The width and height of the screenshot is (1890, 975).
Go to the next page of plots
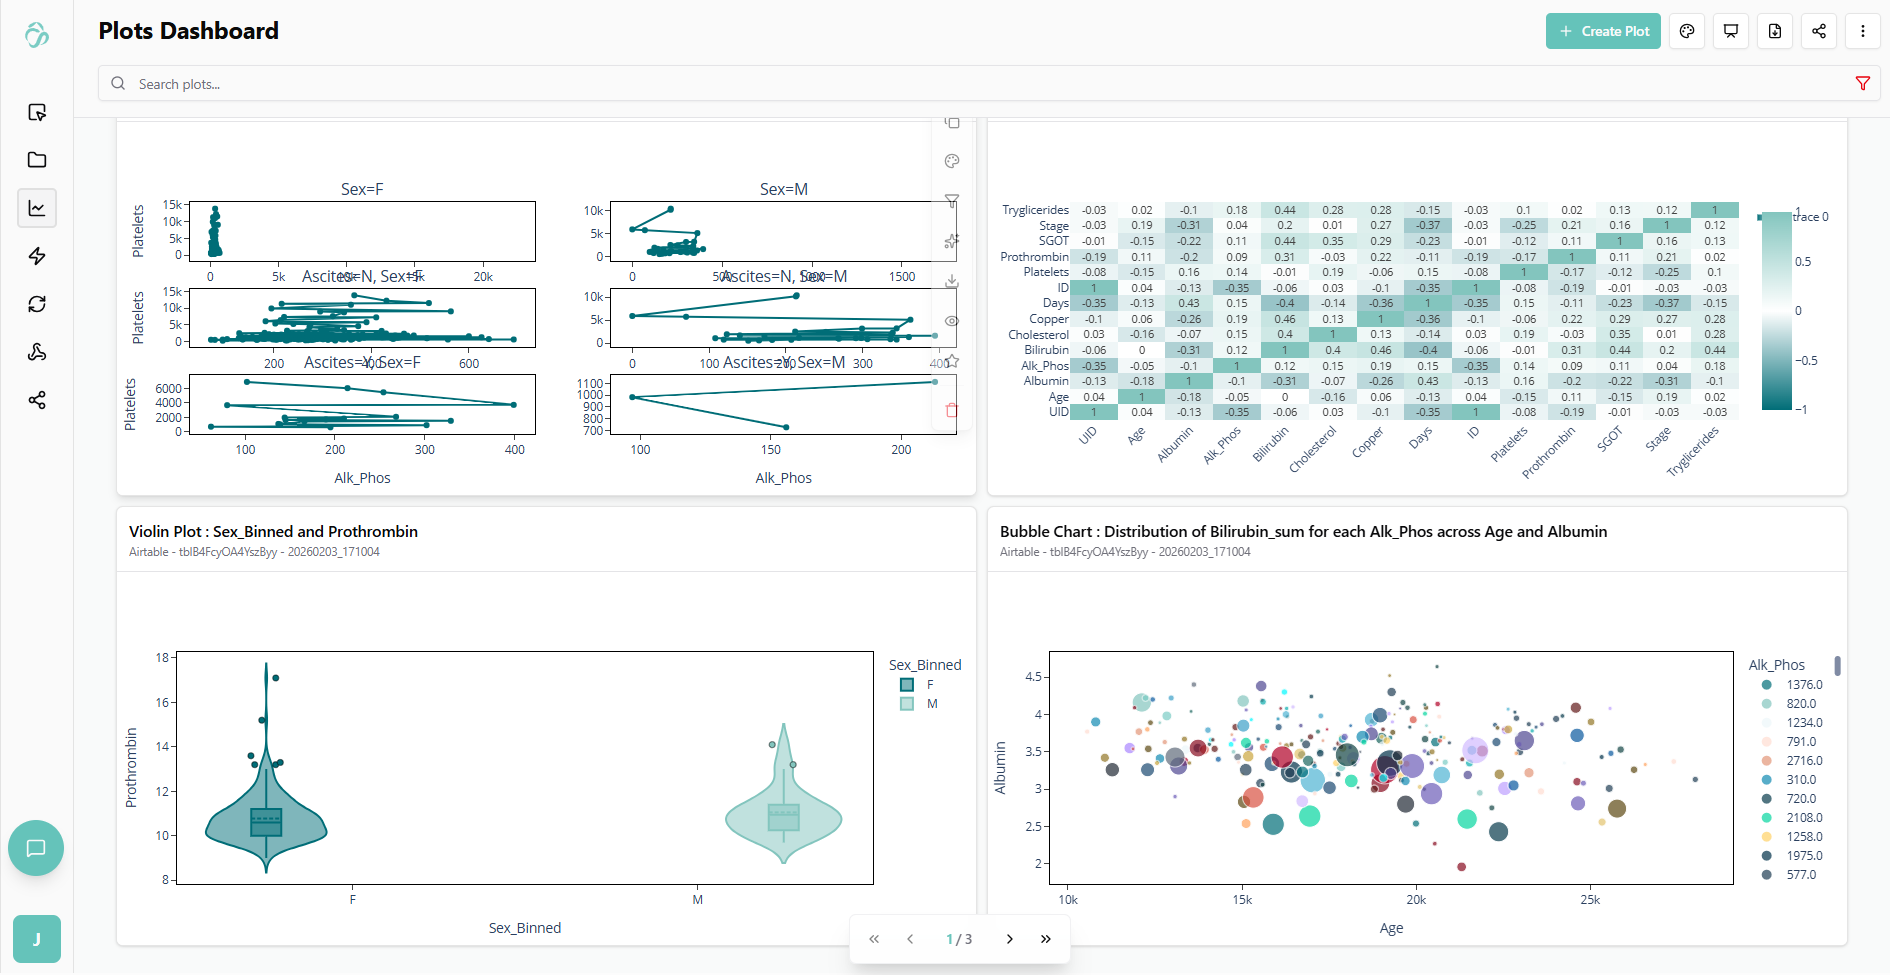[x=1009, y=939]
